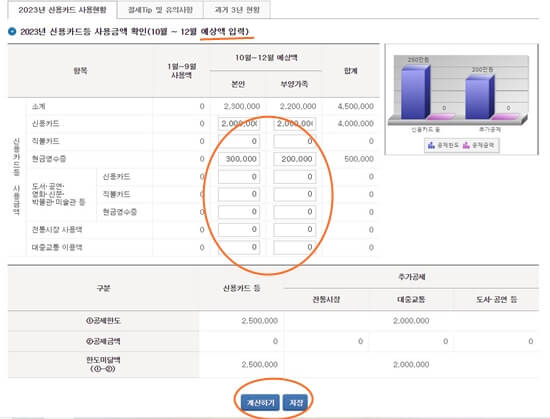
Task: Click the 소계 부양가족 value 2,200,000
Action: [298, 106]
